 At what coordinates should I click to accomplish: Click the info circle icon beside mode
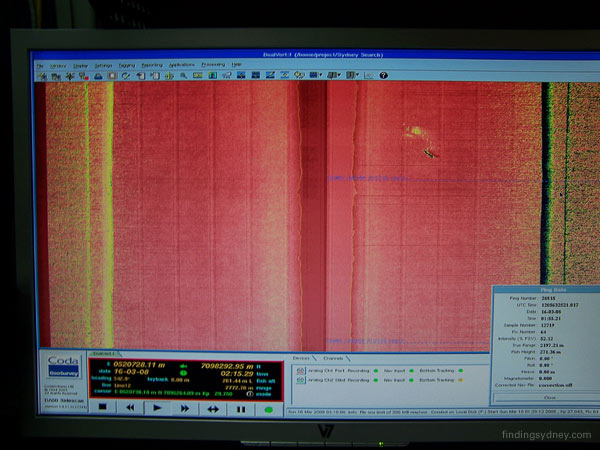point(249,394)
